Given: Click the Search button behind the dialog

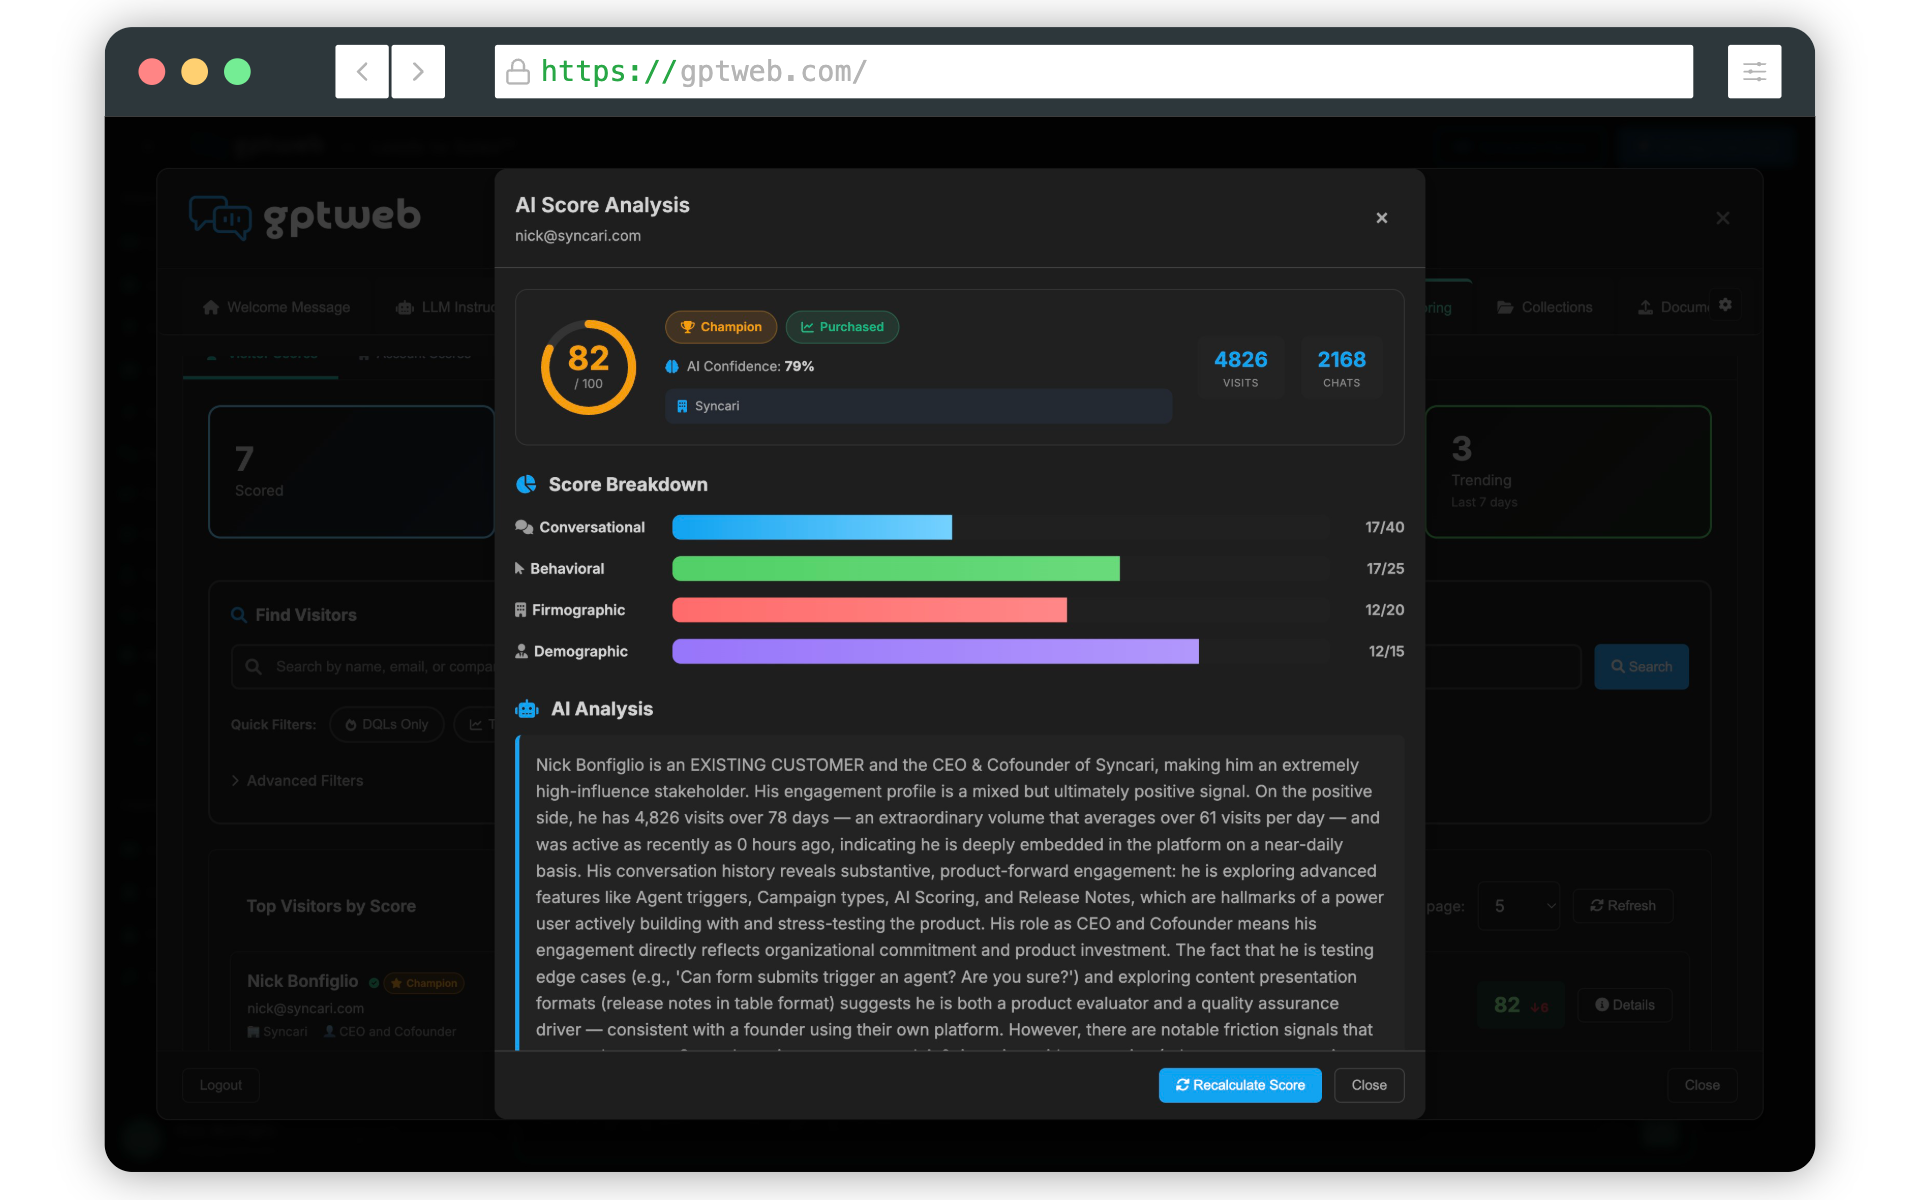Looking at the screenshot, I should 1642,667.
